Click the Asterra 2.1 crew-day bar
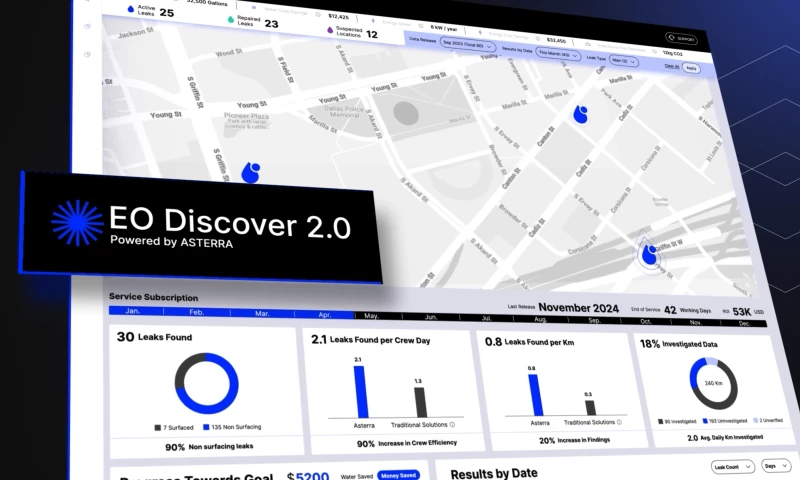The width and height of the screenshot is (800, 480). pyautogui.click(x=361, y=392)
